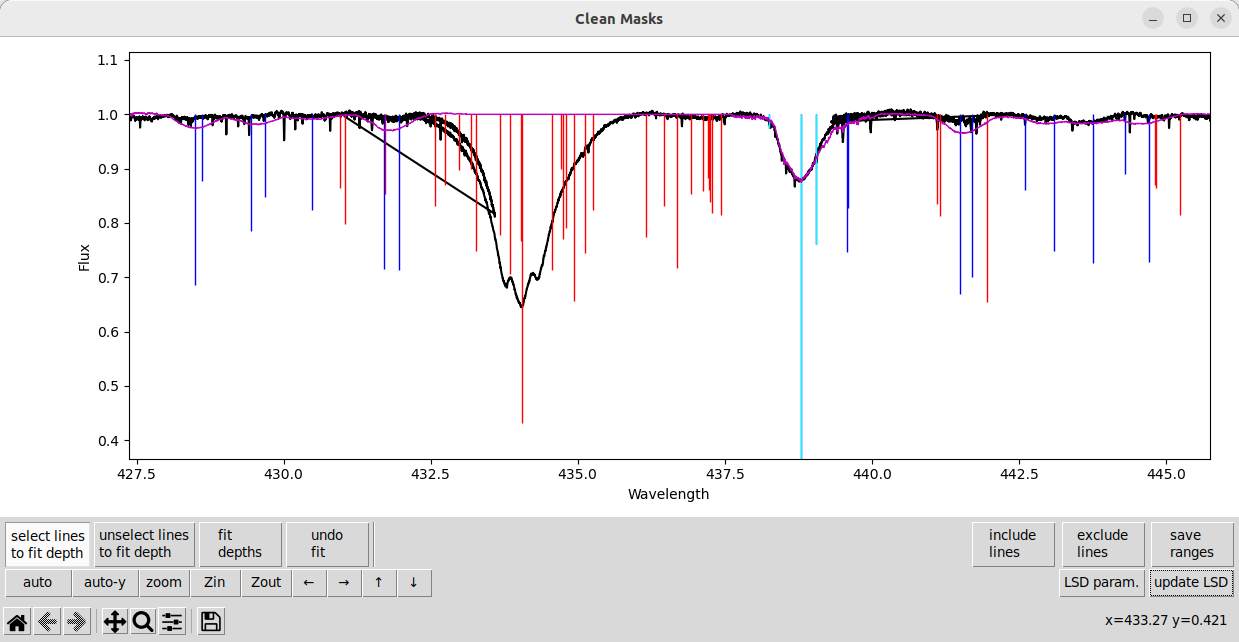Pan view right with arrow button
The image size is (1239, 642).
tap(344, 582)
